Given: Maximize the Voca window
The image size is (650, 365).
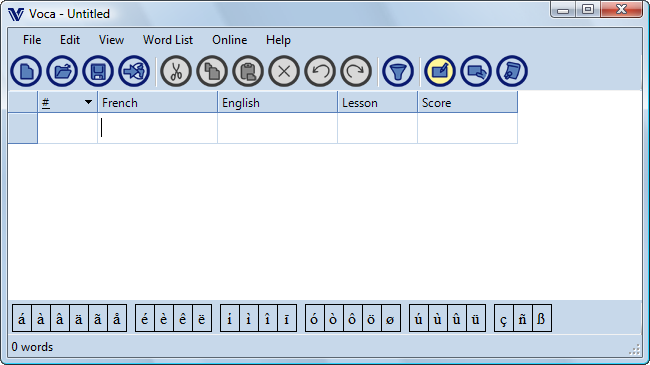Looking at the screenshot, I should pos(588,9).
